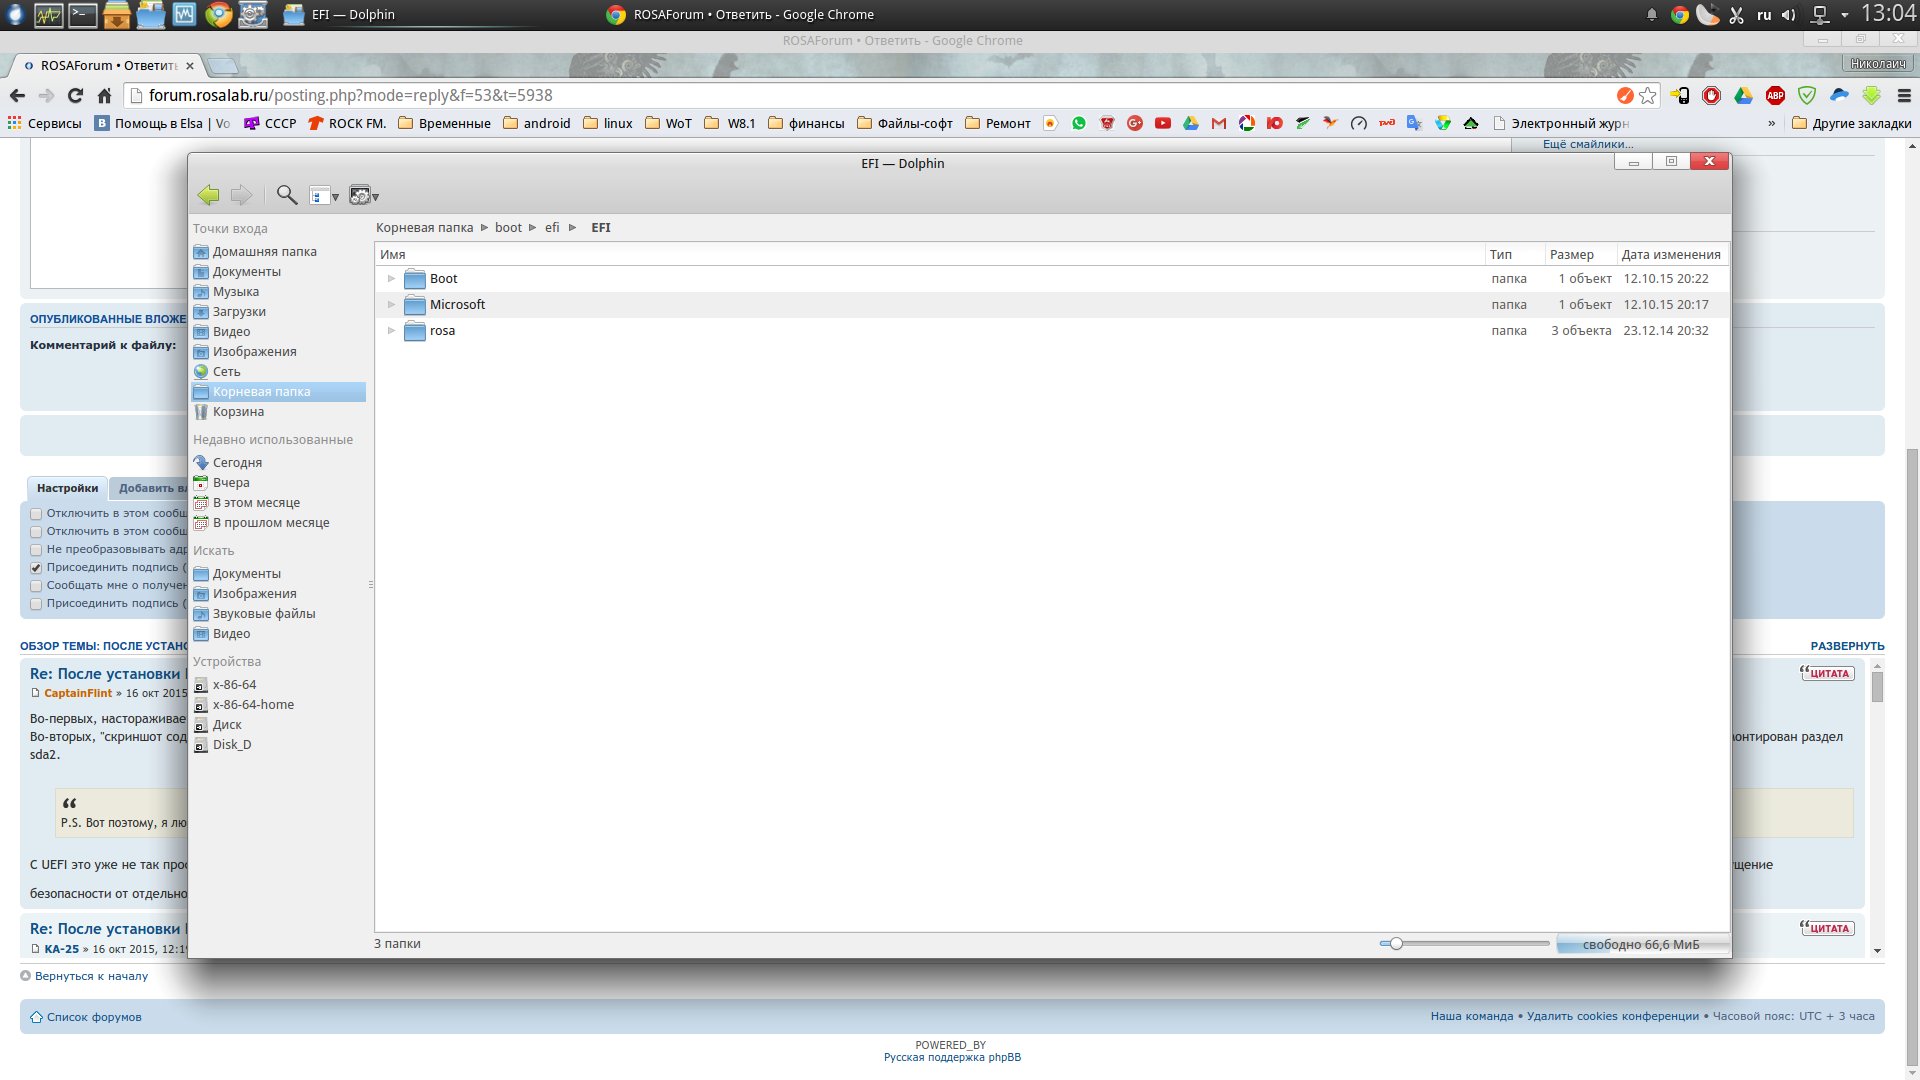Click the Dolphin search magnifier icon

287,195
